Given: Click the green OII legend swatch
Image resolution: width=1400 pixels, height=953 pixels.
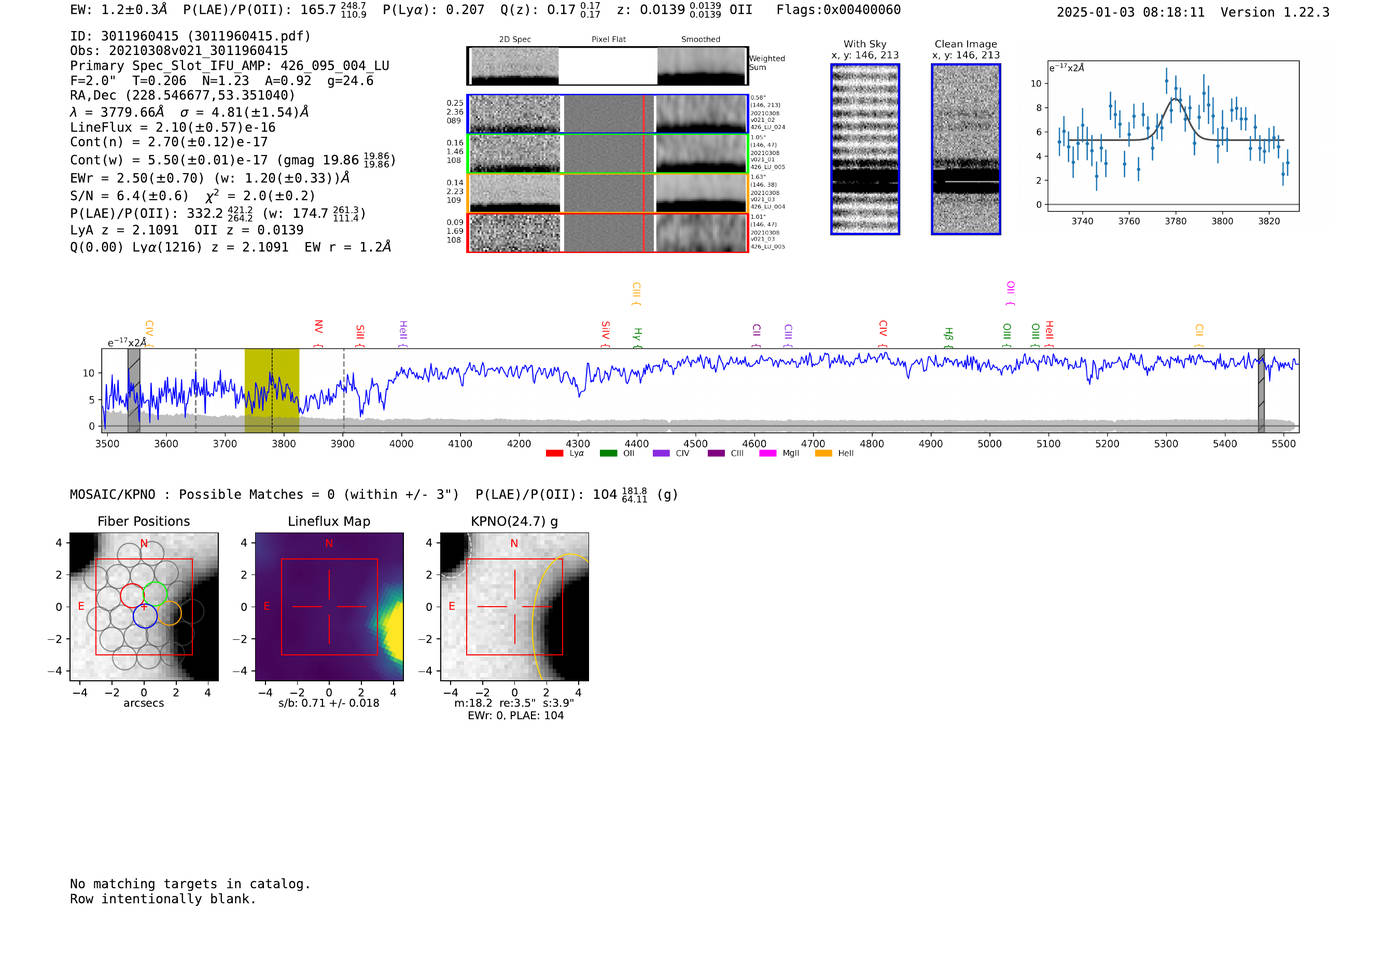Looking at the screenshot, I should coord(608,454).
